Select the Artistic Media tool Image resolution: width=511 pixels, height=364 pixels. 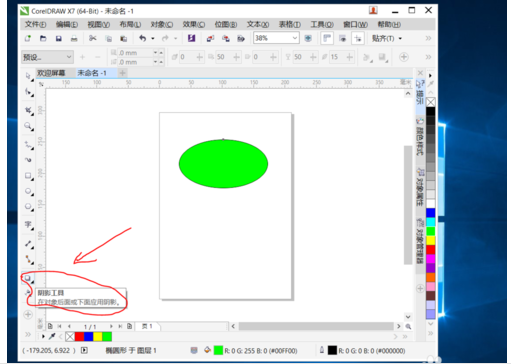[28, 160]
